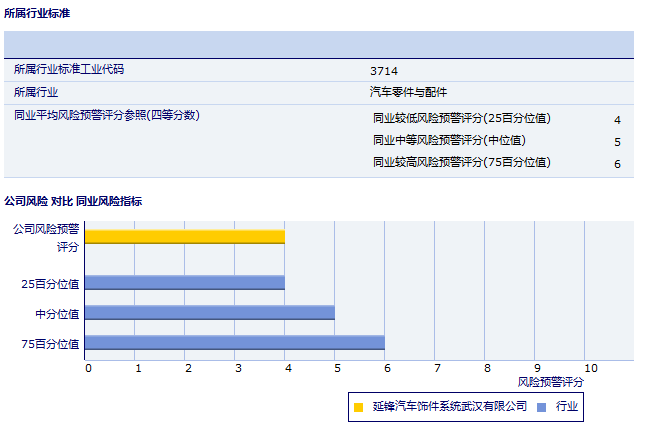This screenshot has width=653, height=436.
Task: Click the 10 tick label on x-axis
Action: point(590,368)
